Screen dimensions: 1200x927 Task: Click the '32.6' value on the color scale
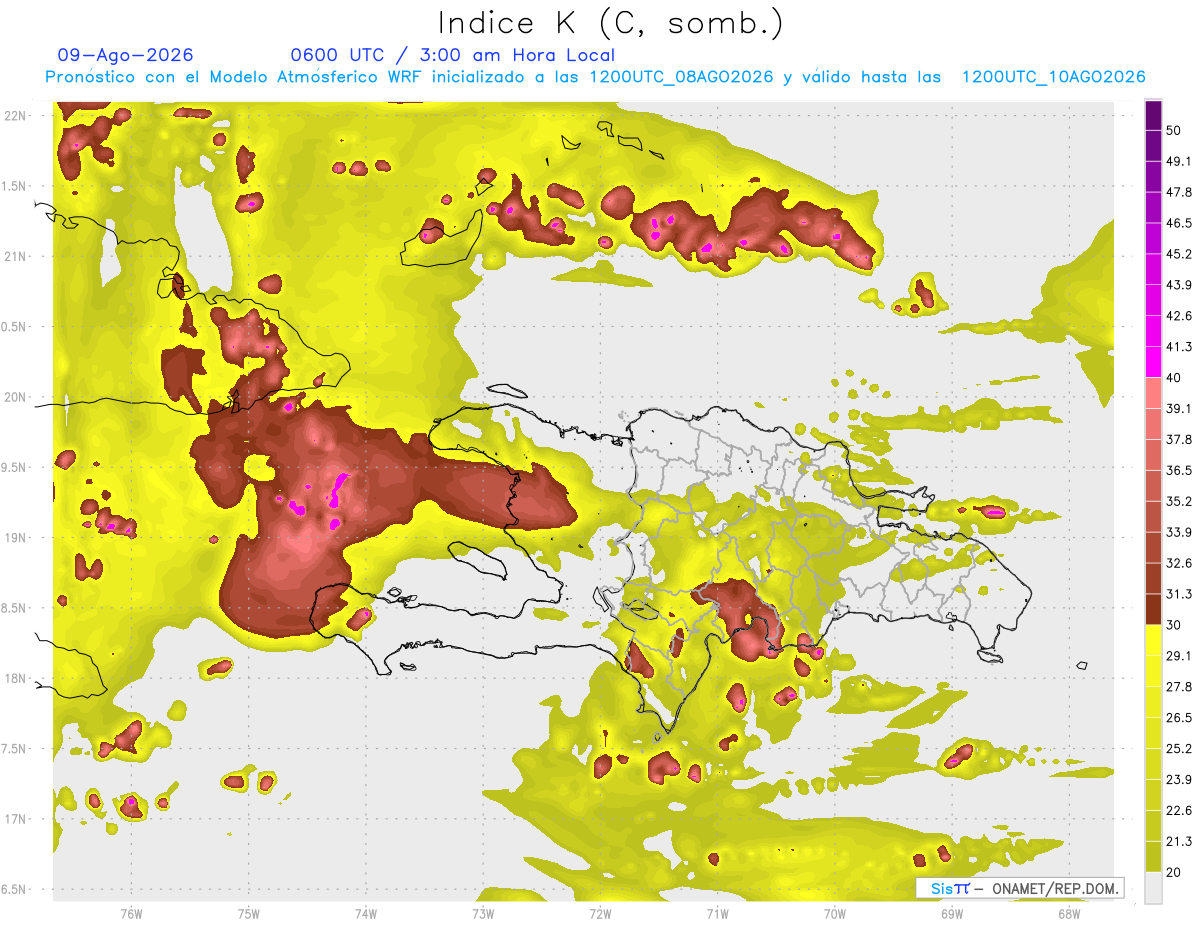pos(1179,563)
